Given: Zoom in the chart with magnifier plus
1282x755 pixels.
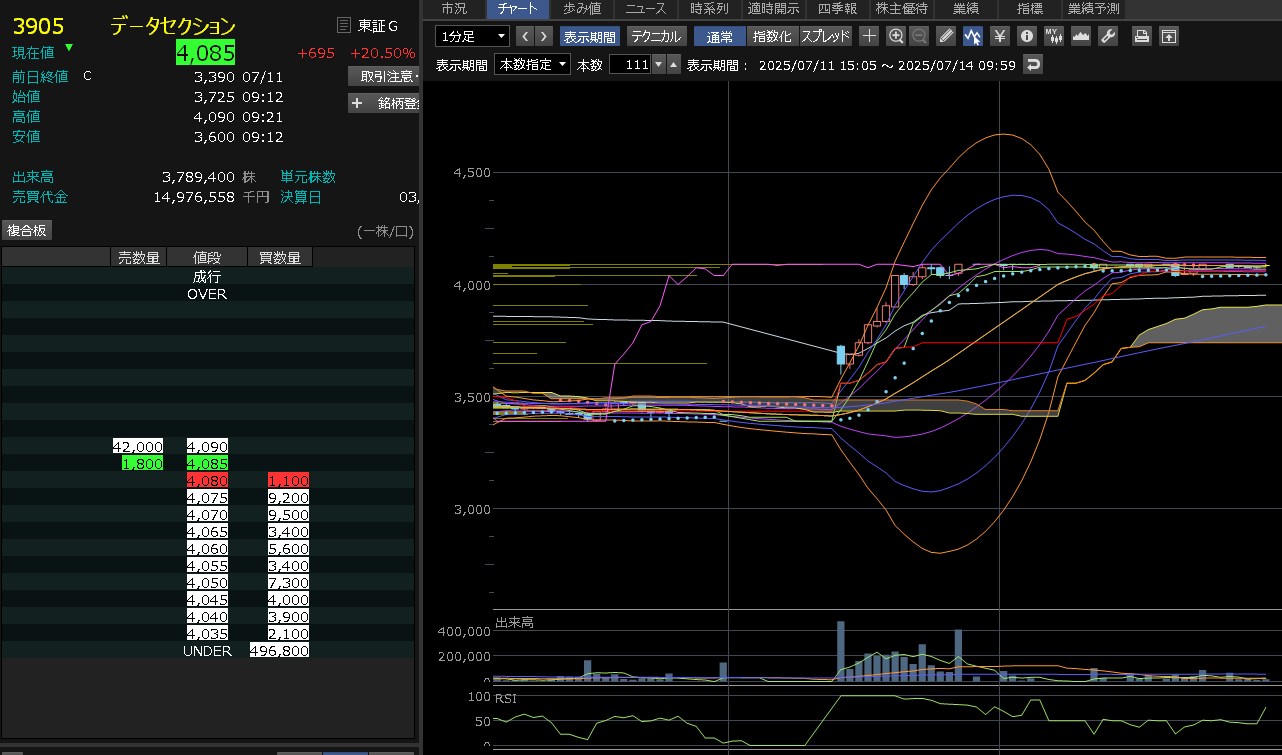Looking at the screenshot, I should point(896,36).
